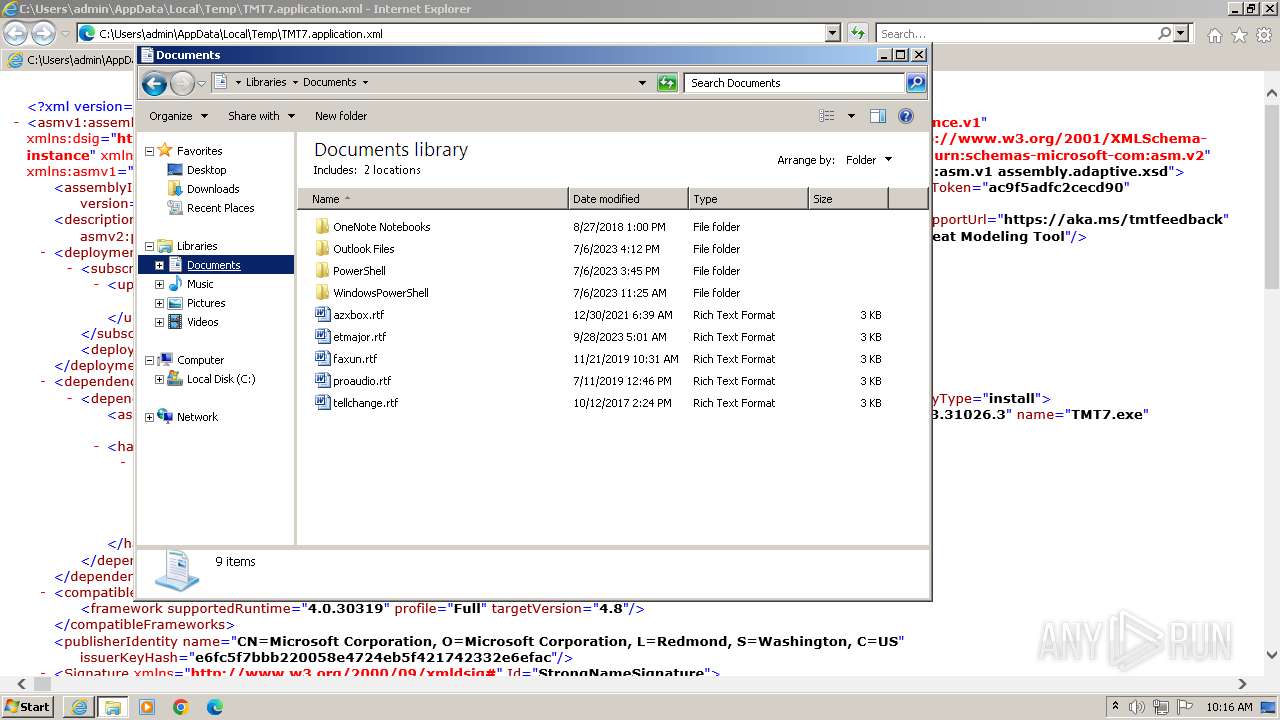Click the Libraries breadcrumb segment
The image size is (1280, 720).
tap(266, 83)
